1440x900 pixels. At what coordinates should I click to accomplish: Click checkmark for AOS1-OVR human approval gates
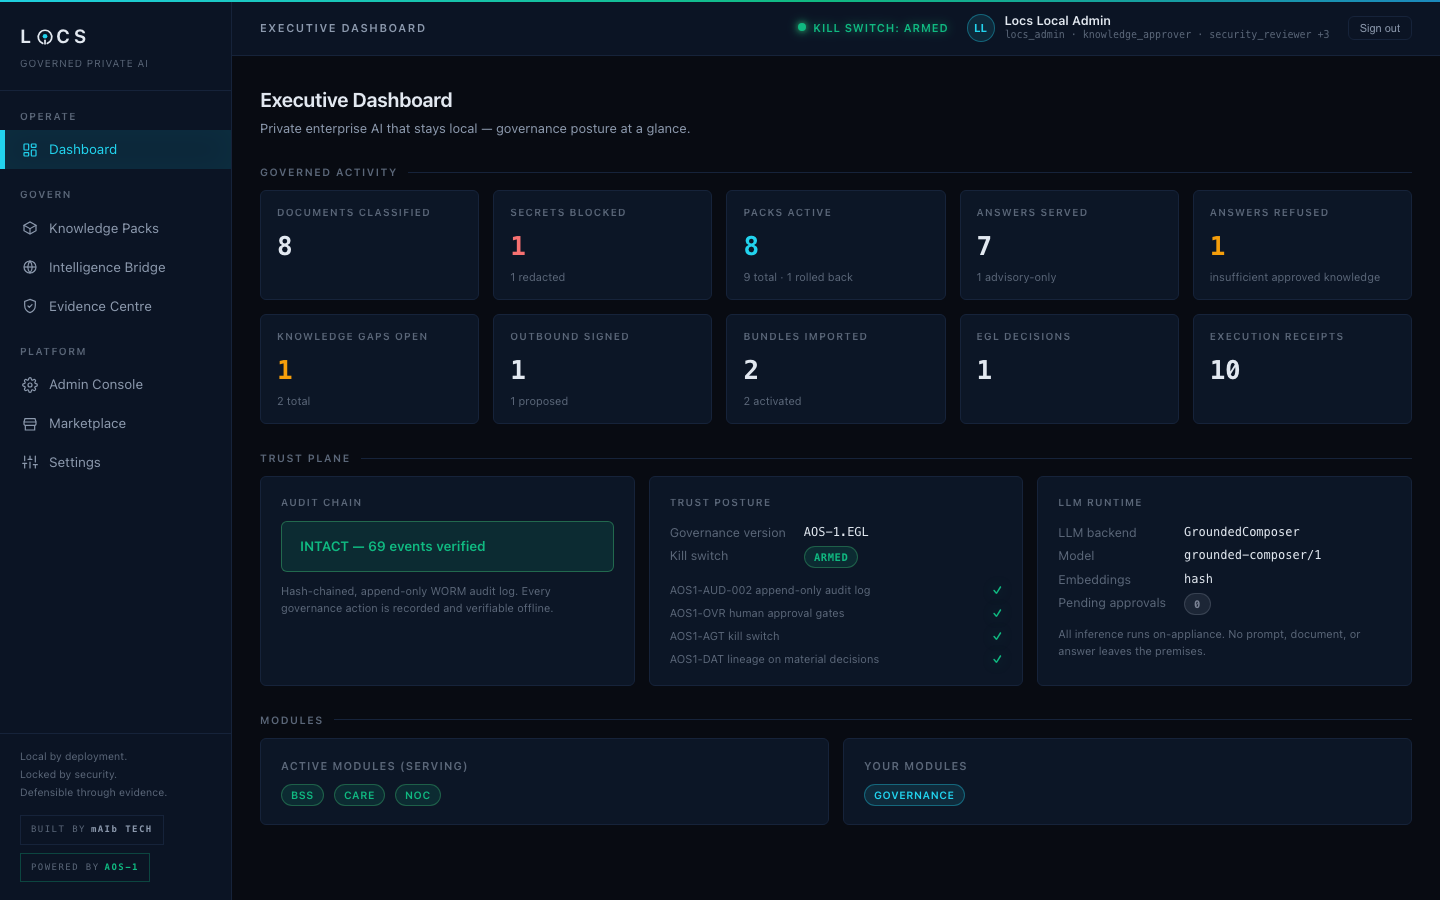click(x=997, y=613)
